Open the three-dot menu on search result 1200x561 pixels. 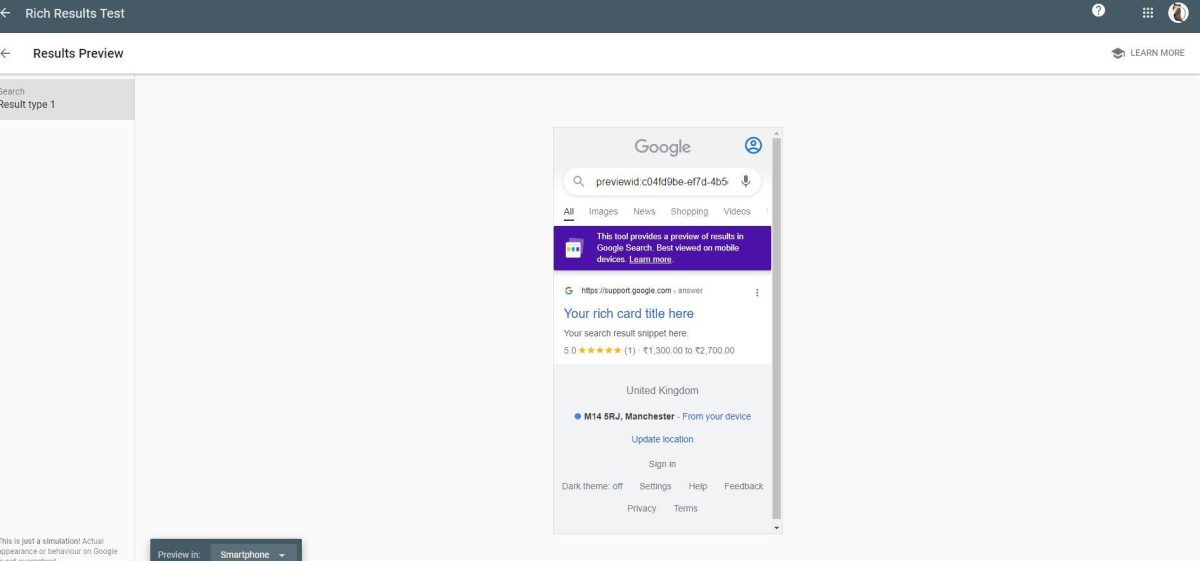[757, 292]
